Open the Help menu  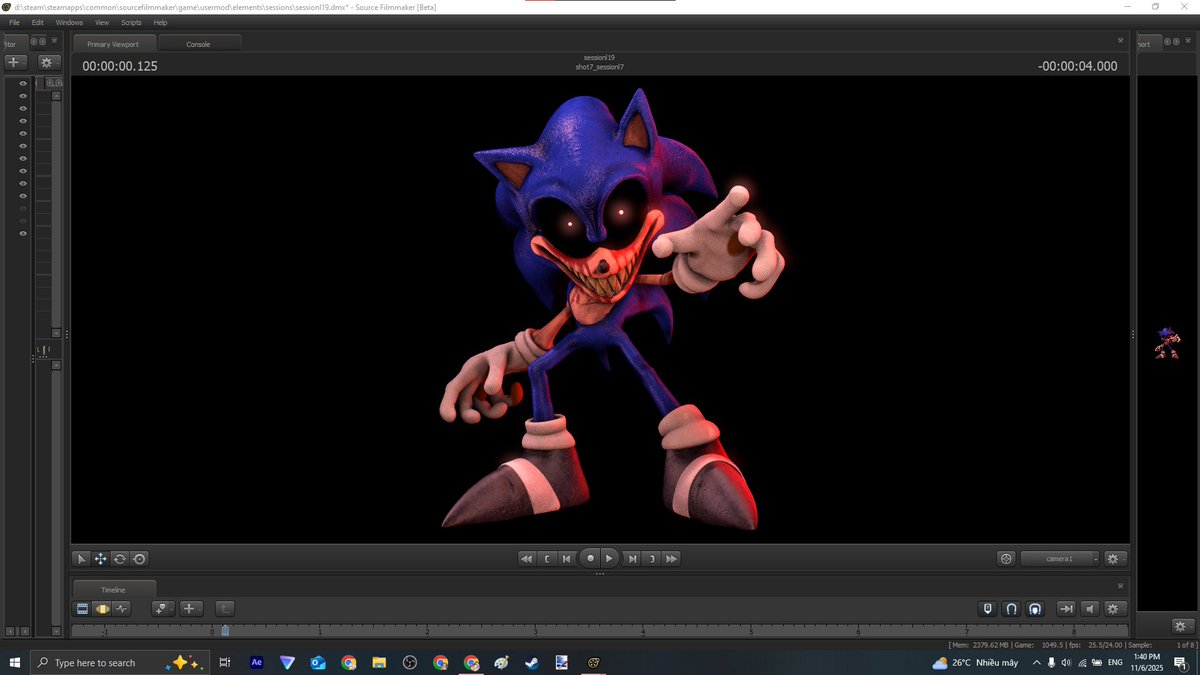160,22
